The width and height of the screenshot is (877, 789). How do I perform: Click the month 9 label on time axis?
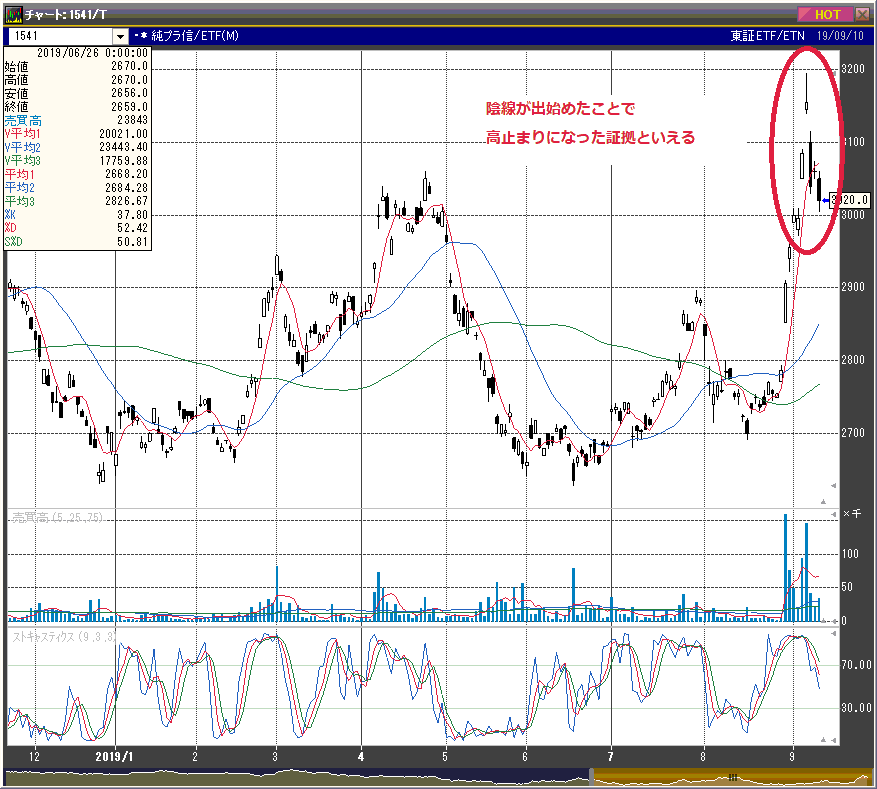coord(792,757)
